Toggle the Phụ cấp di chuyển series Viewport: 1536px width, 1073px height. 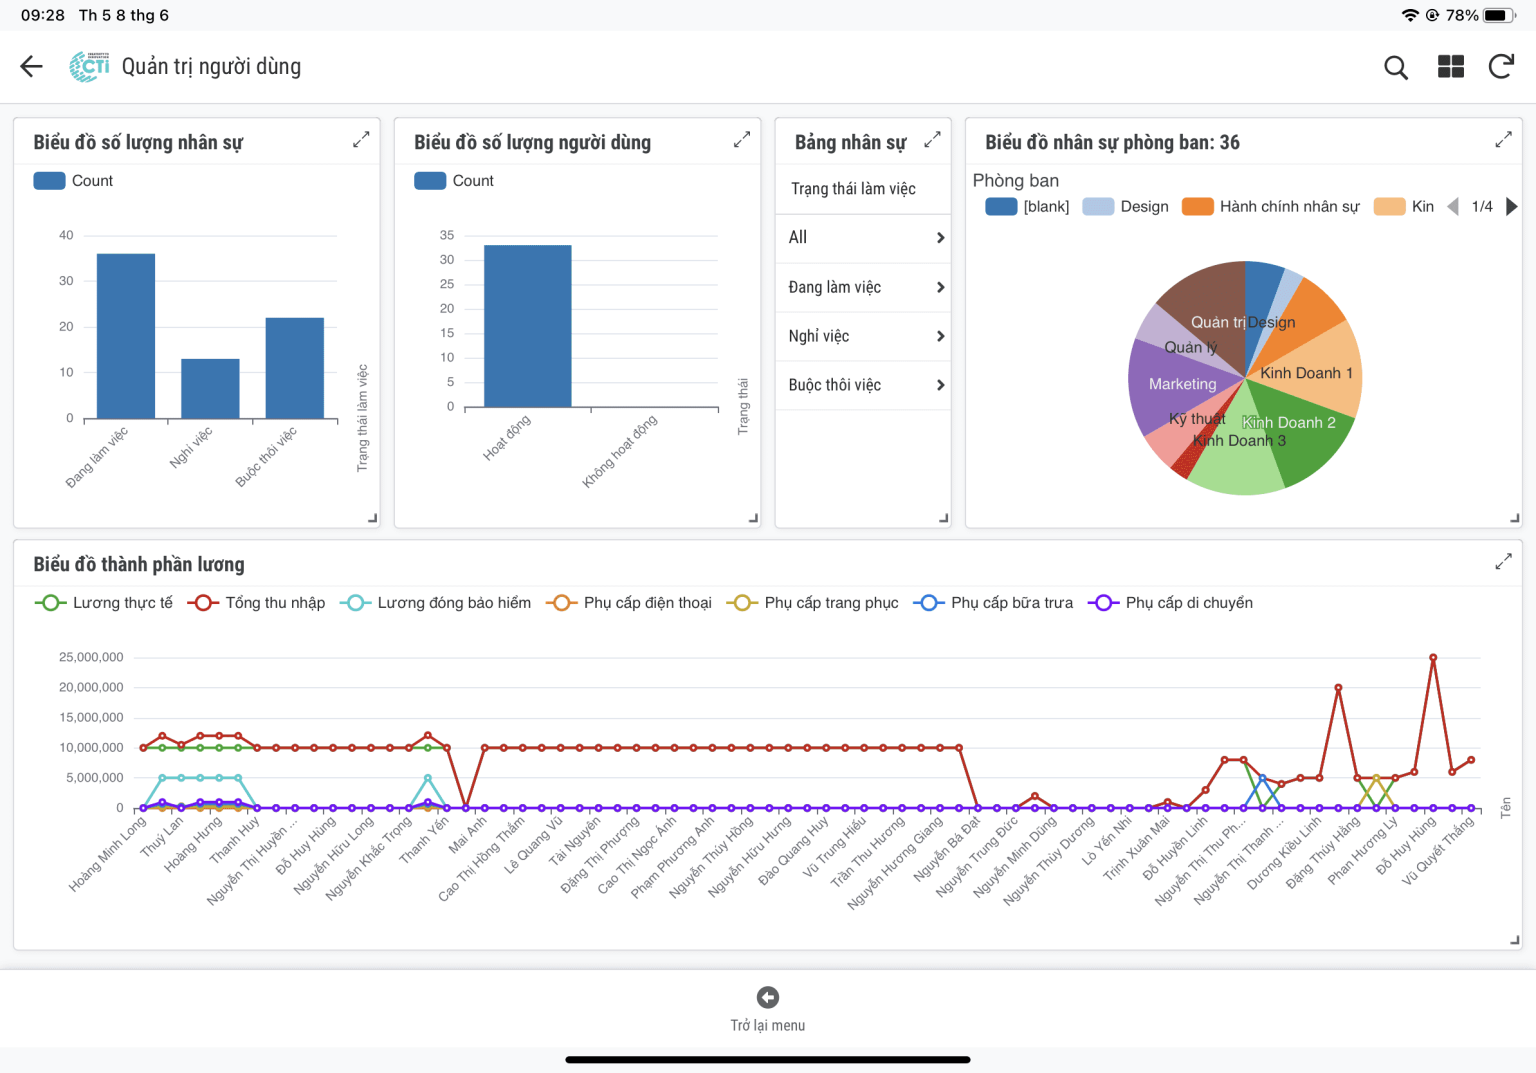(1170, 603)
